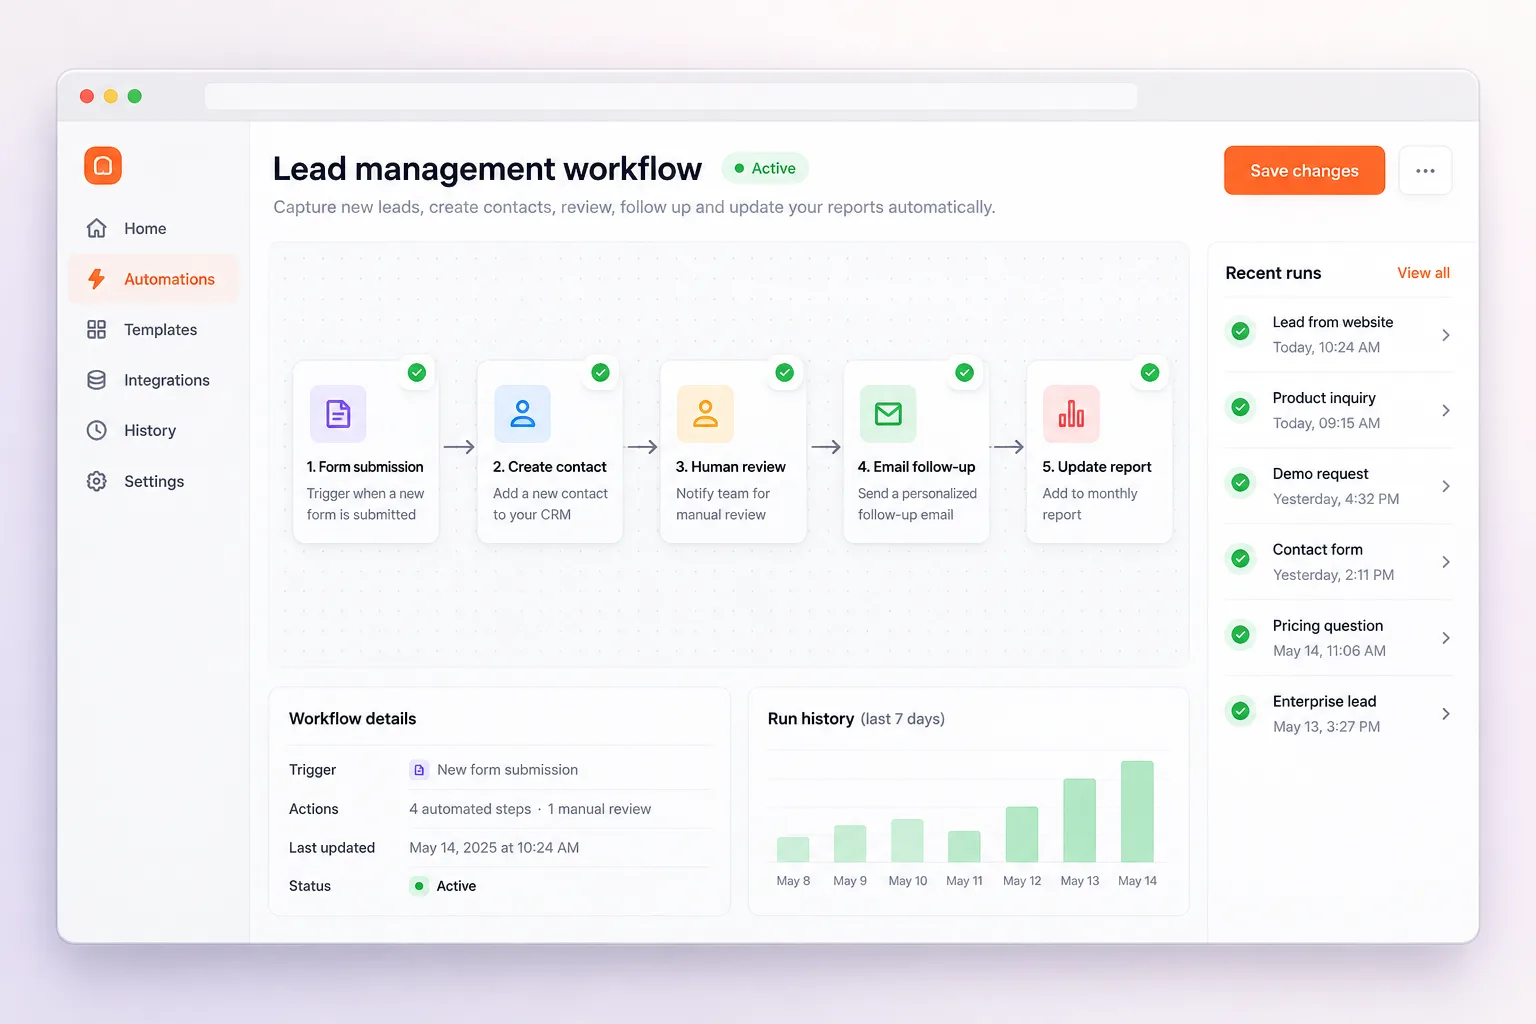Open the Integrations section

[154, 380]
